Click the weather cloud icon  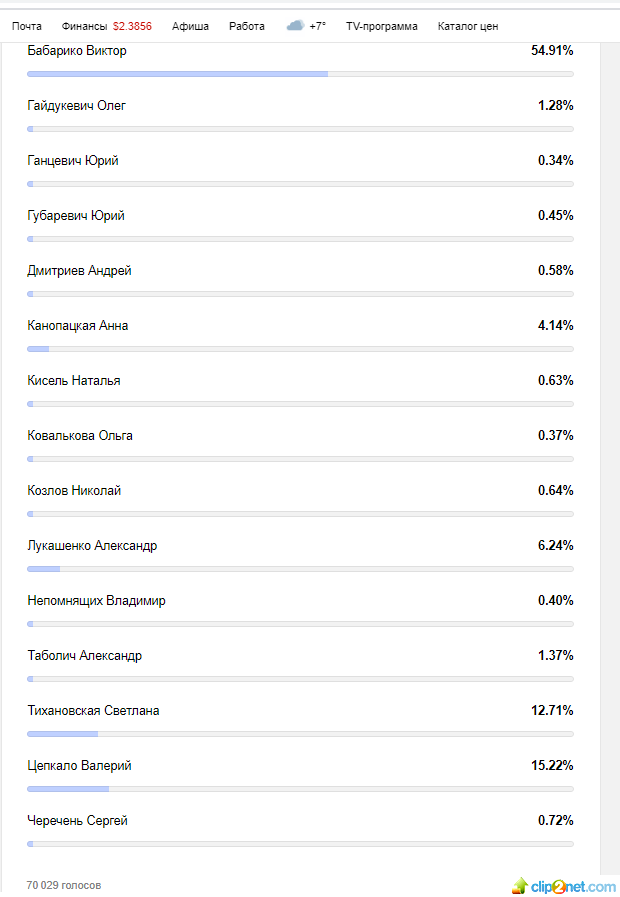pyautogui.click(x=295, y=26)
